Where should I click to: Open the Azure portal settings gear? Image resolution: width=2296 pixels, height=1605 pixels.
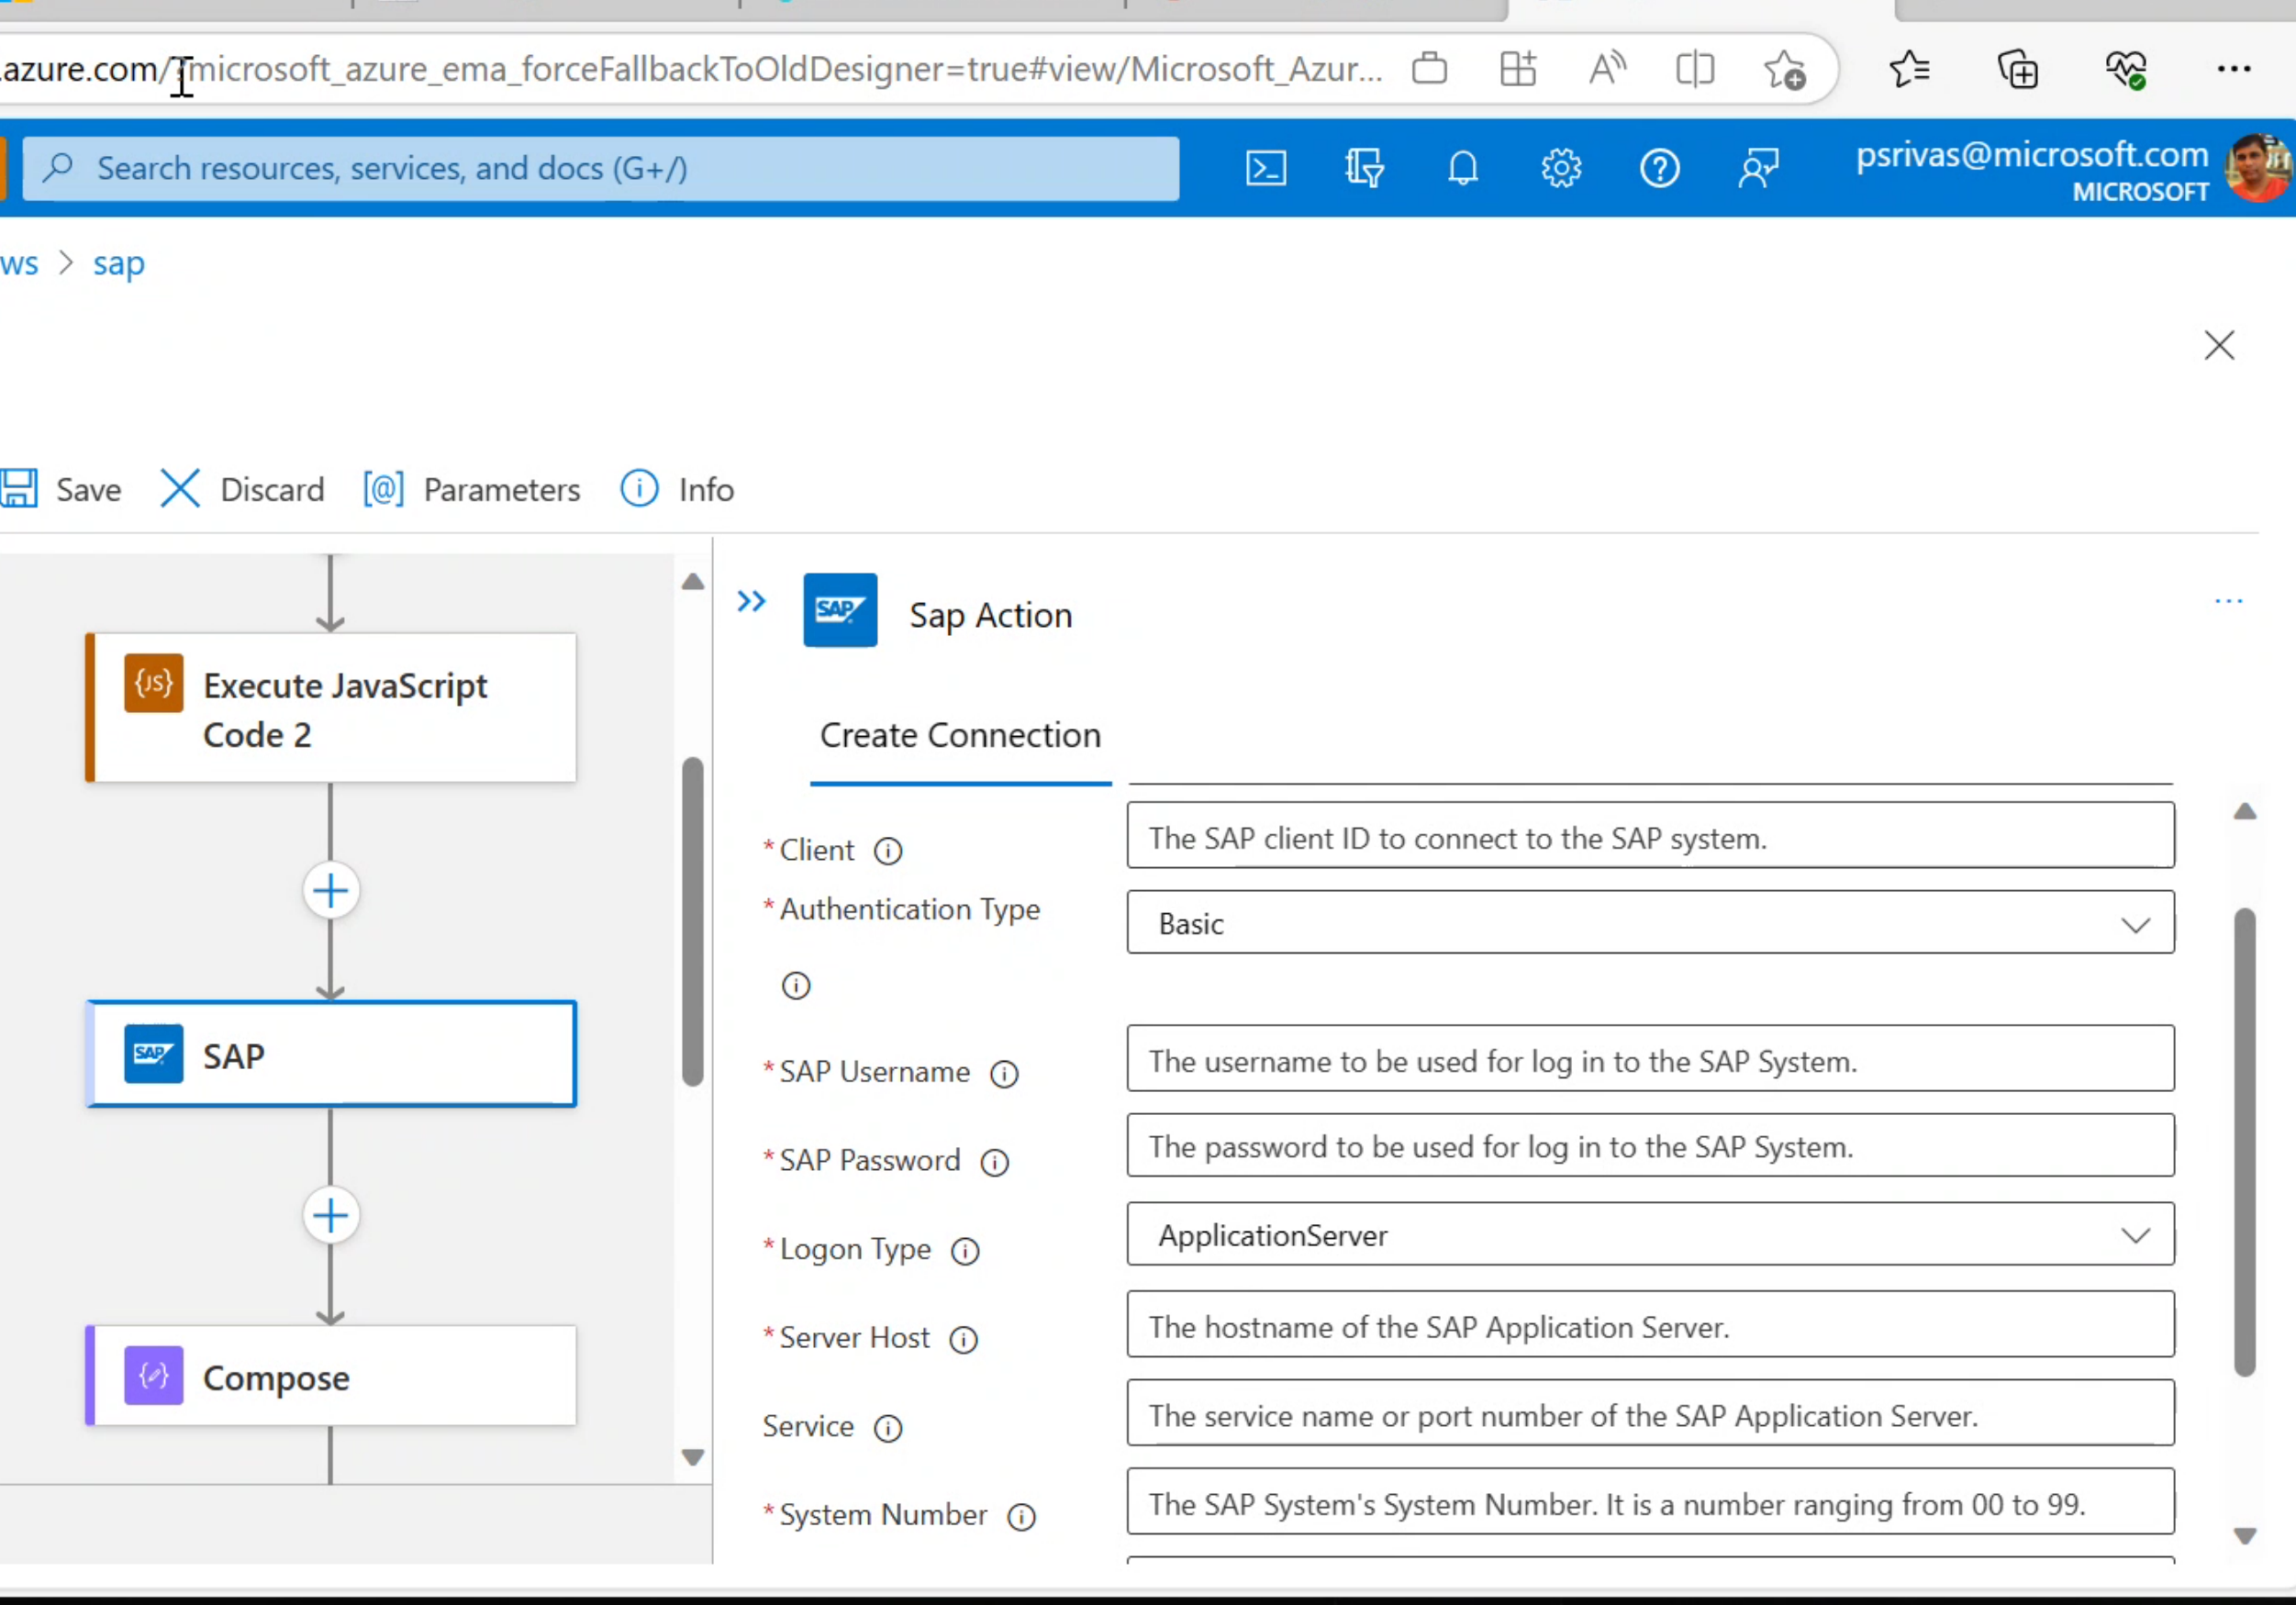pyautogui.click(x=1562, y=168)
